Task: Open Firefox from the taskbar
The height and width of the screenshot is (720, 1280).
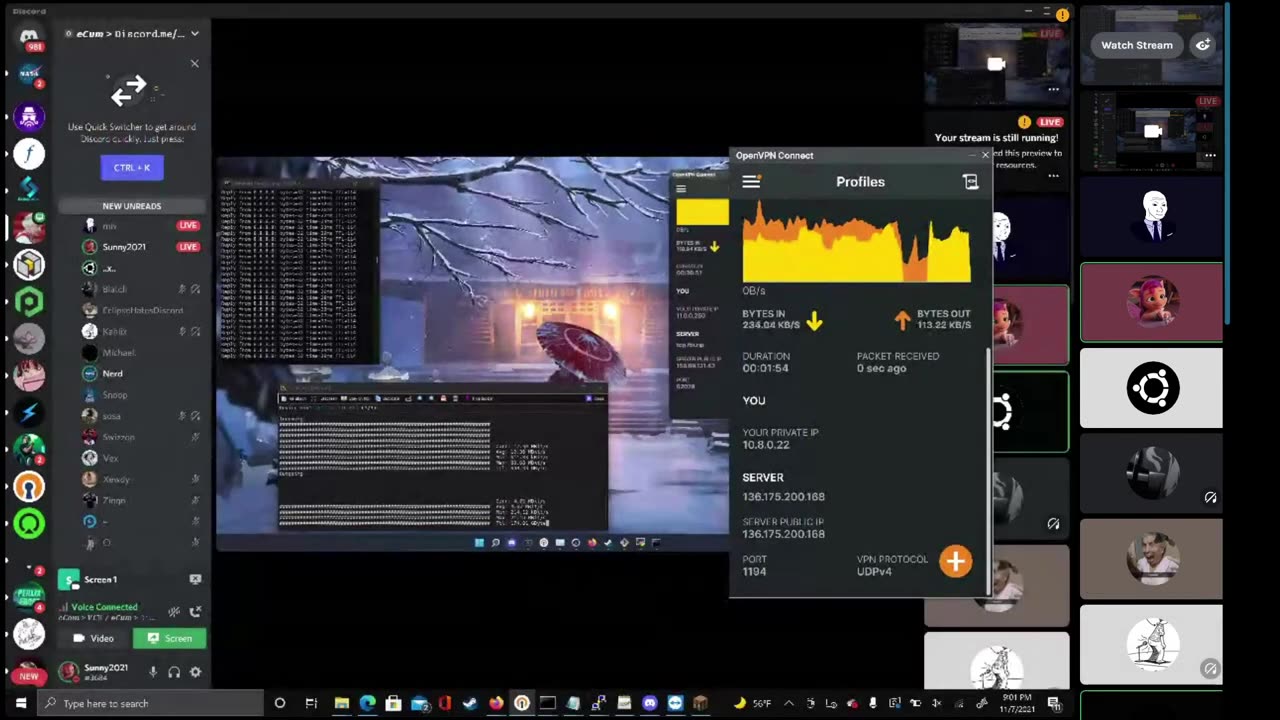Action: pos(496,703)
